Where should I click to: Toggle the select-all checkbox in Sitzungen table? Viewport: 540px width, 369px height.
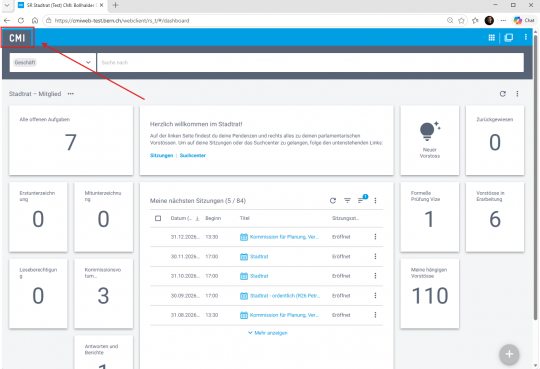tap(158, 218)
